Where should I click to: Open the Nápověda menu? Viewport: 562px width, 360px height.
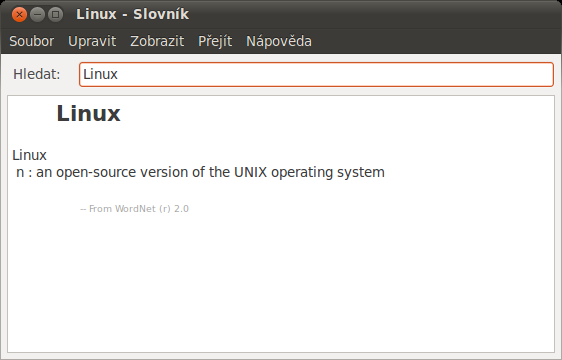pos(279,41)
